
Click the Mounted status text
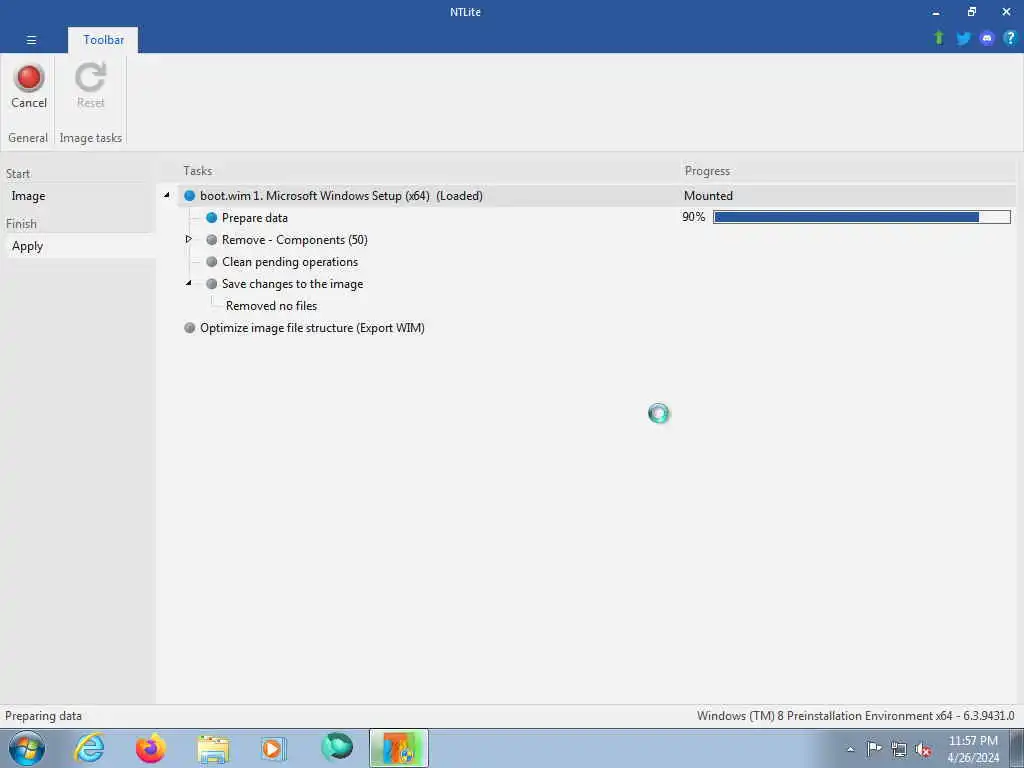tap(709, 195)
